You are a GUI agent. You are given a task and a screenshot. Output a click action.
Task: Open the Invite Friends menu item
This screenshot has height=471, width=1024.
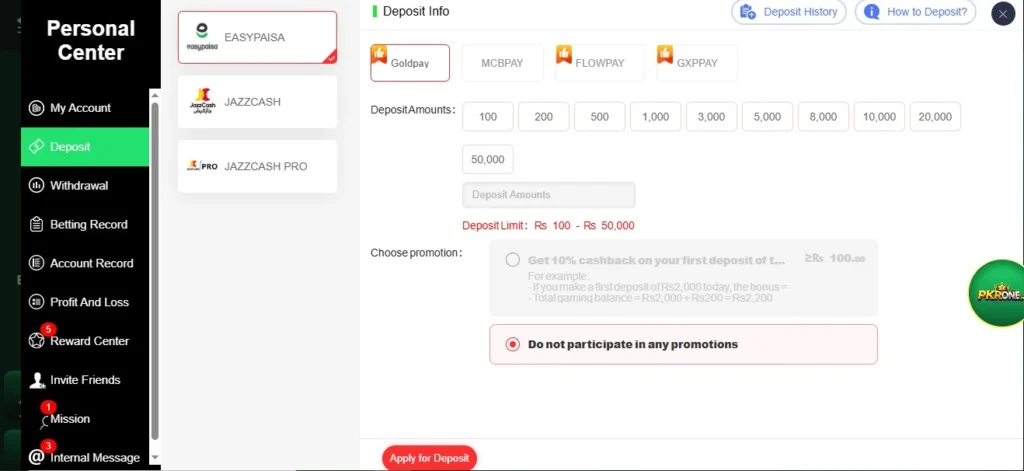pyautogui.click(x=85, y=380)
